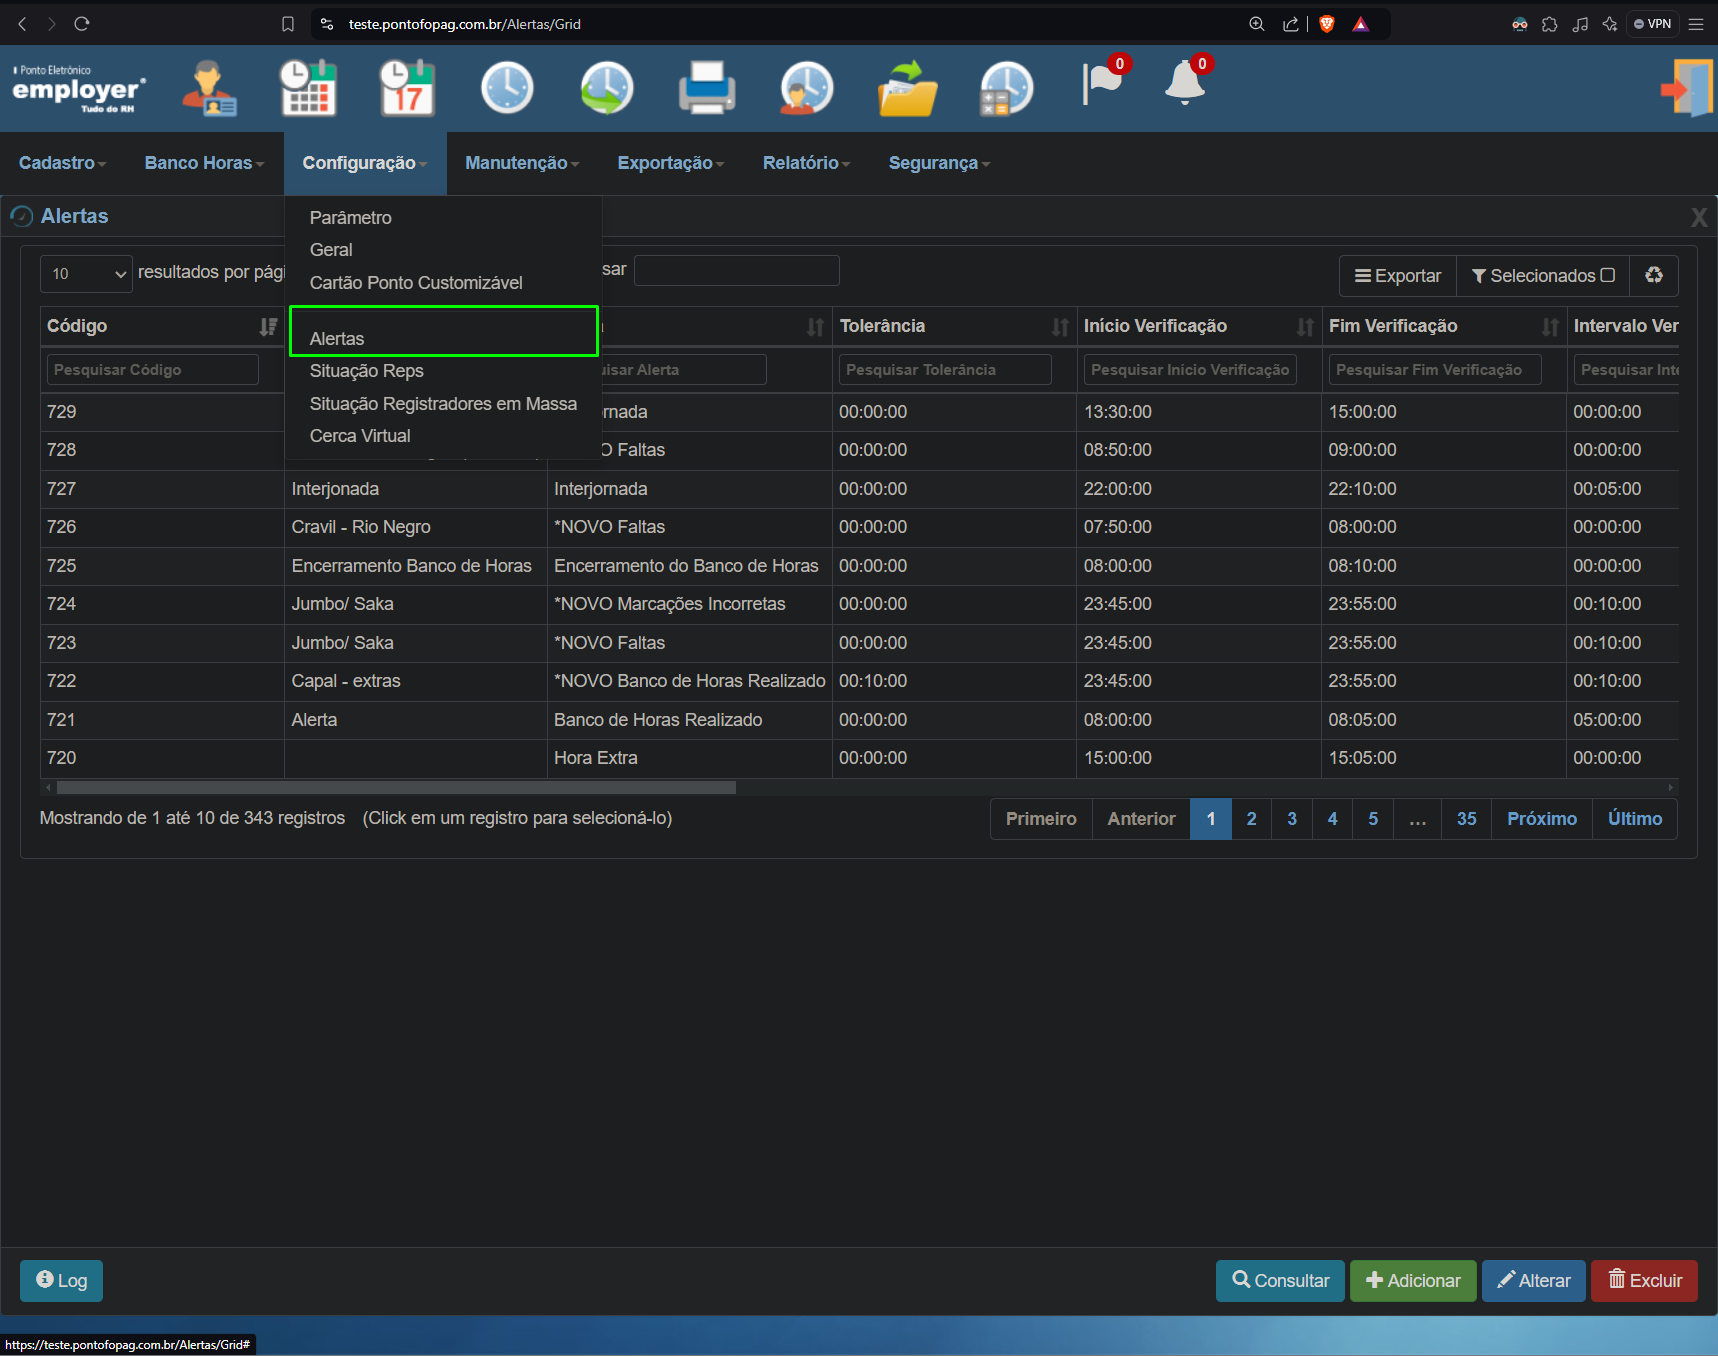Viewport: 1718px width, 1356px height.
Task: Click the Pesquisar Tolerância search field
Action: 945,370
